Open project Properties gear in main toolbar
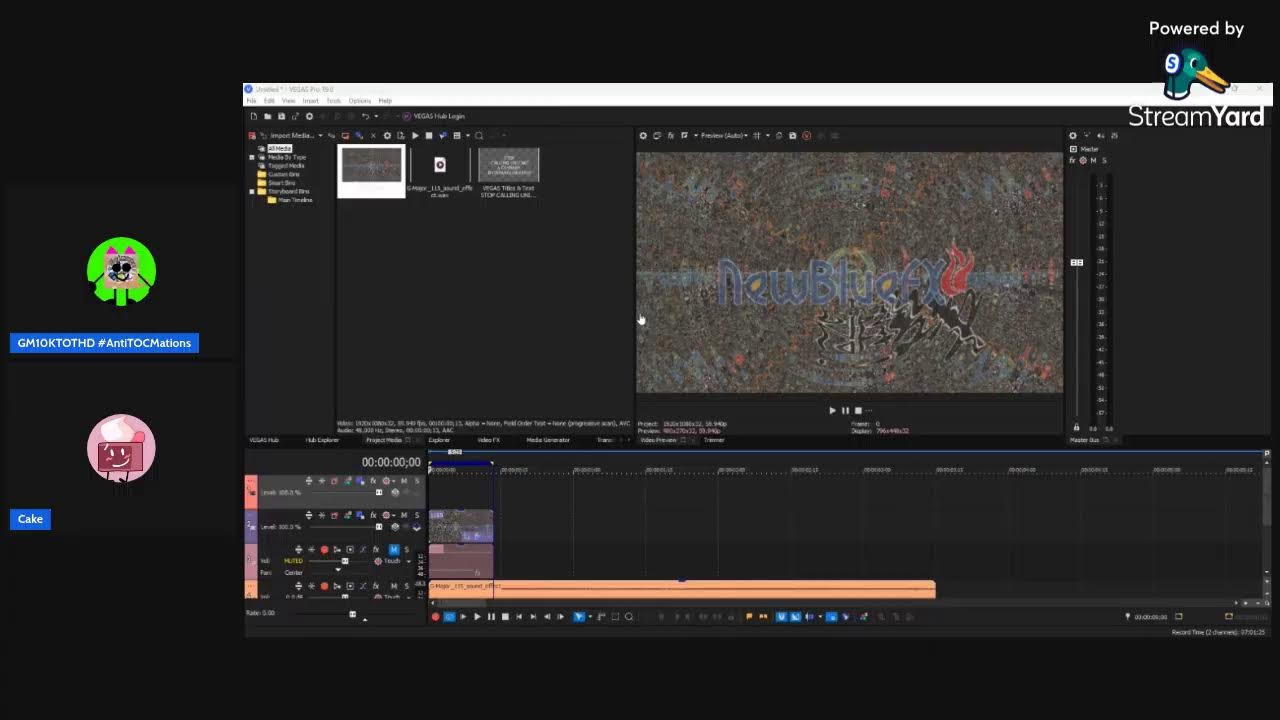This screenshot has height=720, width=1280. click(309, 116)
